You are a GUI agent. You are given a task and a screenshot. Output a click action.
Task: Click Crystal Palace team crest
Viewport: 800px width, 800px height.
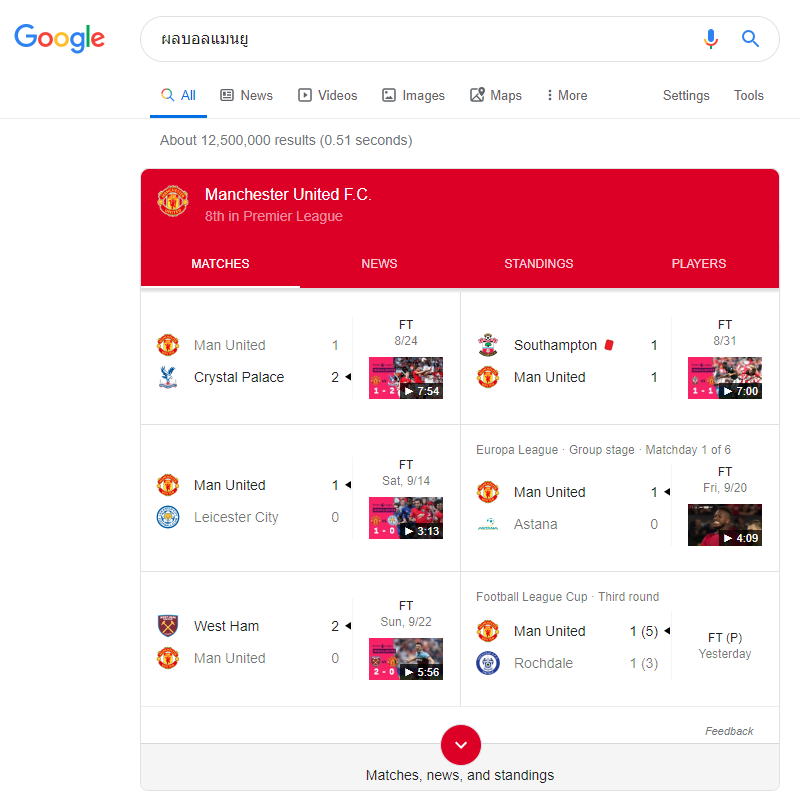tap(168, 377)
